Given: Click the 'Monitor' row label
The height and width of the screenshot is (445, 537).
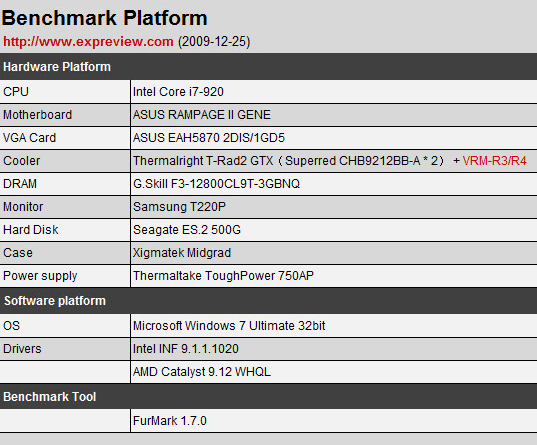Looking at the screenshot, I should tap(23, 207).
